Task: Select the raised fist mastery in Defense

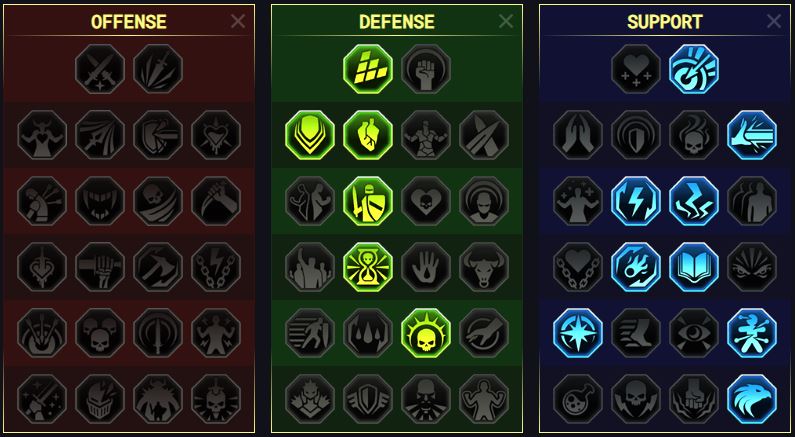Action: pos(426,68)
